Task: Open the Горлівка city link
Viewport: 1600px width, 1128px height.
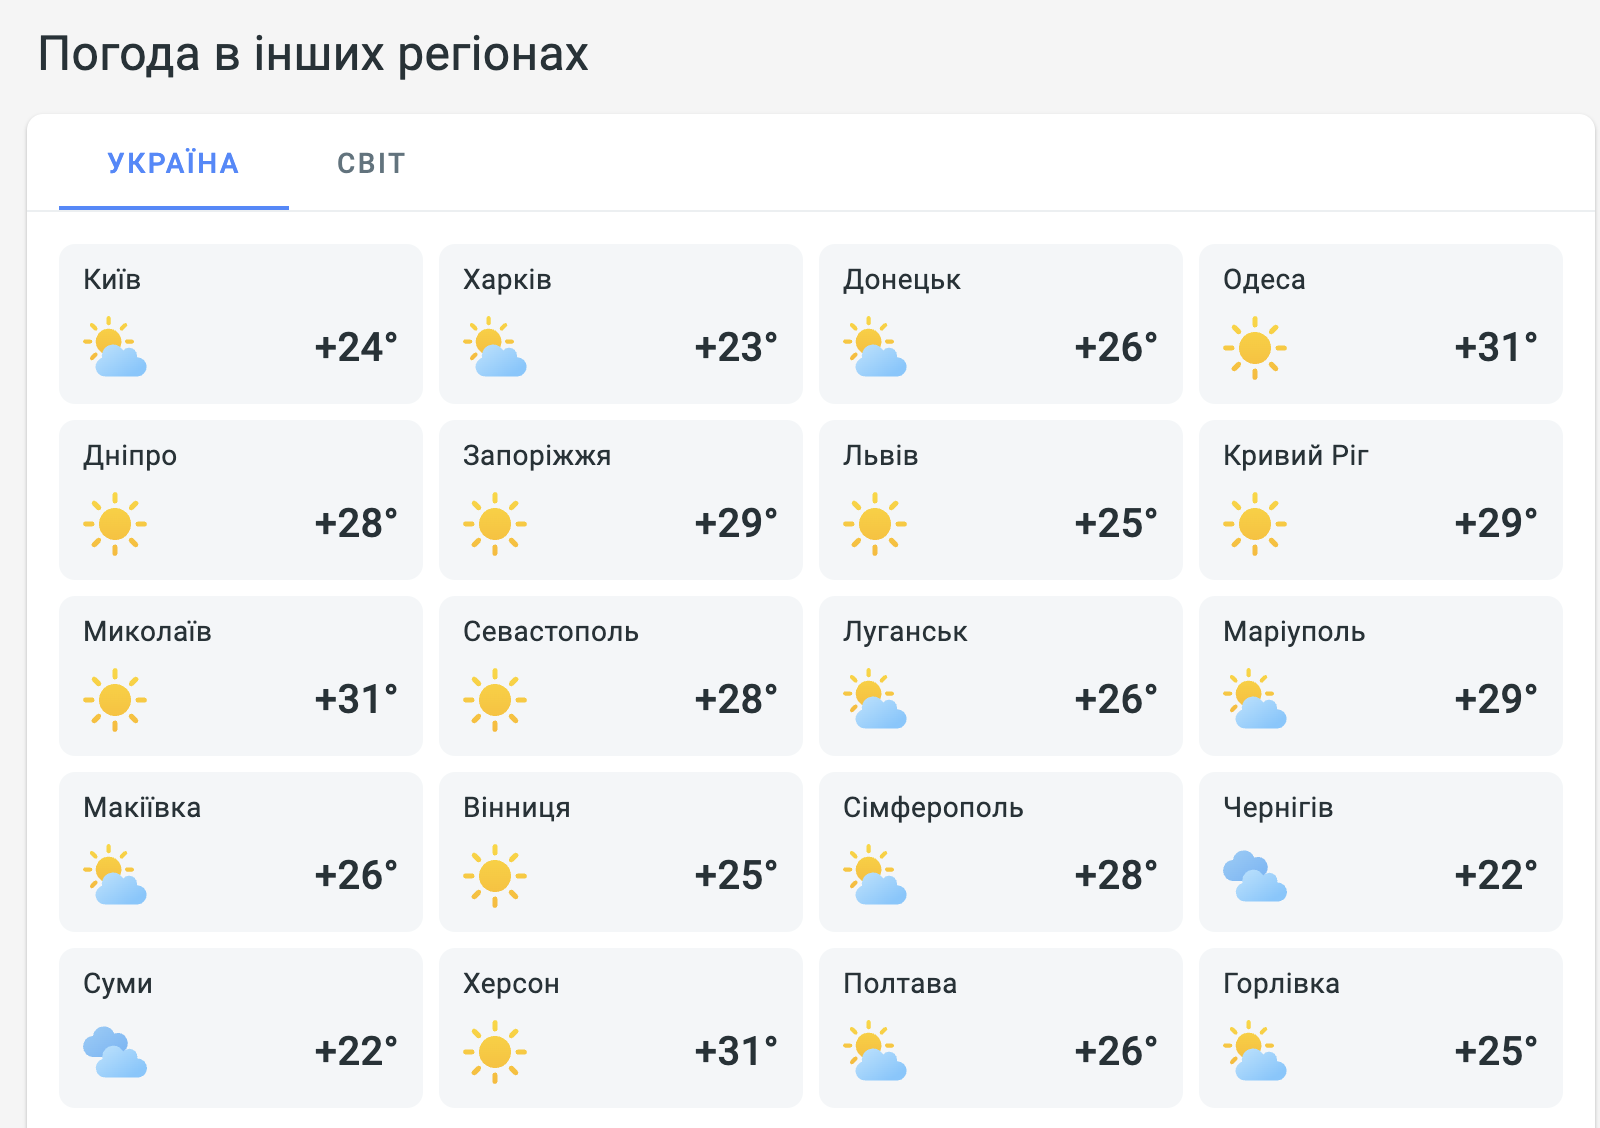Action: 1281,984
